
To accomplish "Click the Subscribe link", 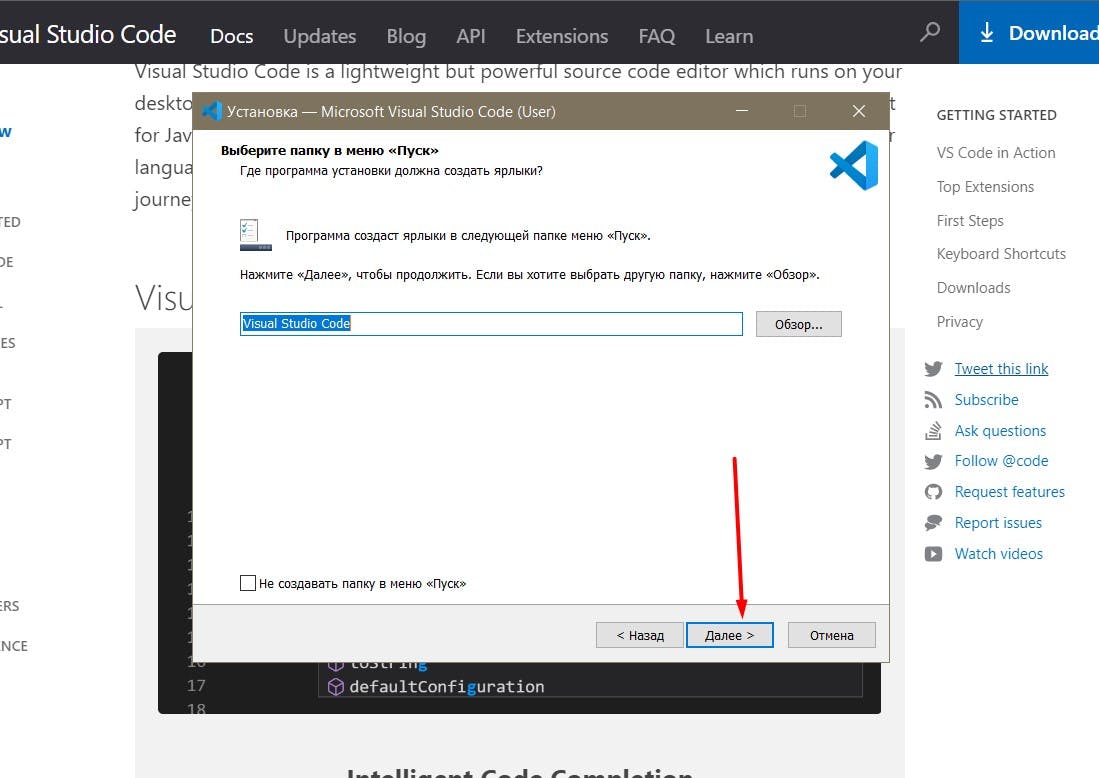I will (x=986, y=400).
